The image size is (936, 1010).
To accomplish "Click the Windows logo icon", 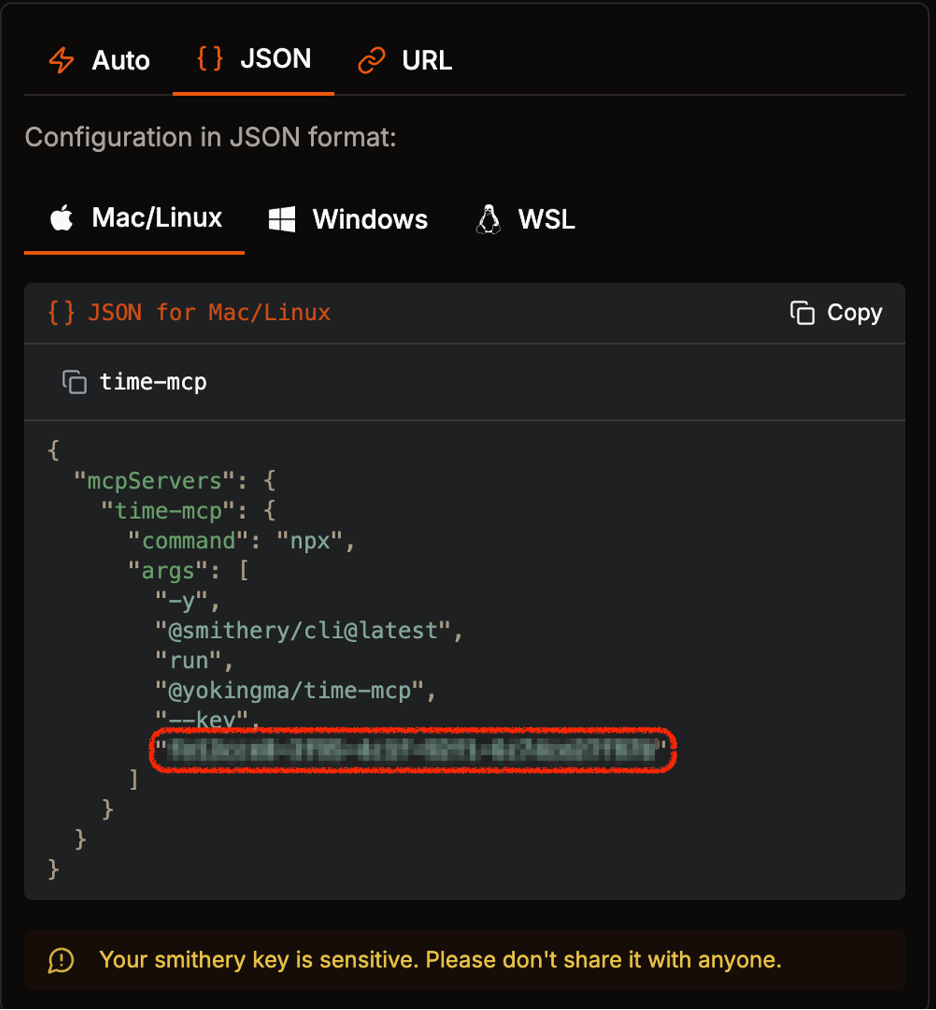I will click(282, 220).
